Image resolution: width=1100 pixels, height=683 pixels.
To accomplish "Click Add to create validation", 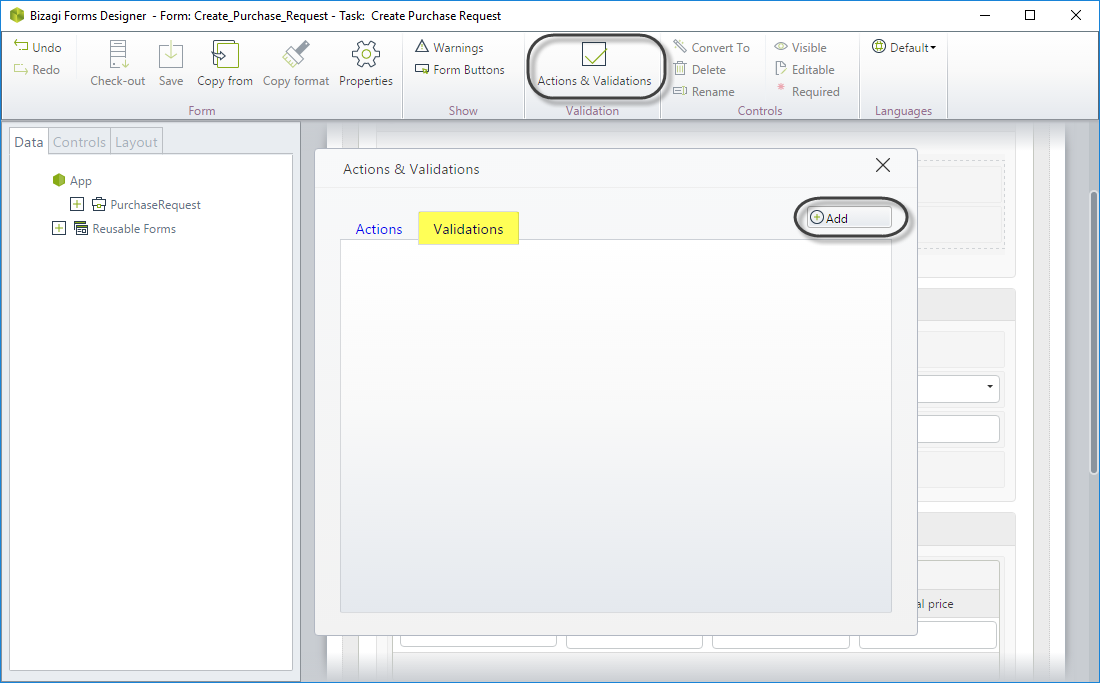I will (849, 217).
